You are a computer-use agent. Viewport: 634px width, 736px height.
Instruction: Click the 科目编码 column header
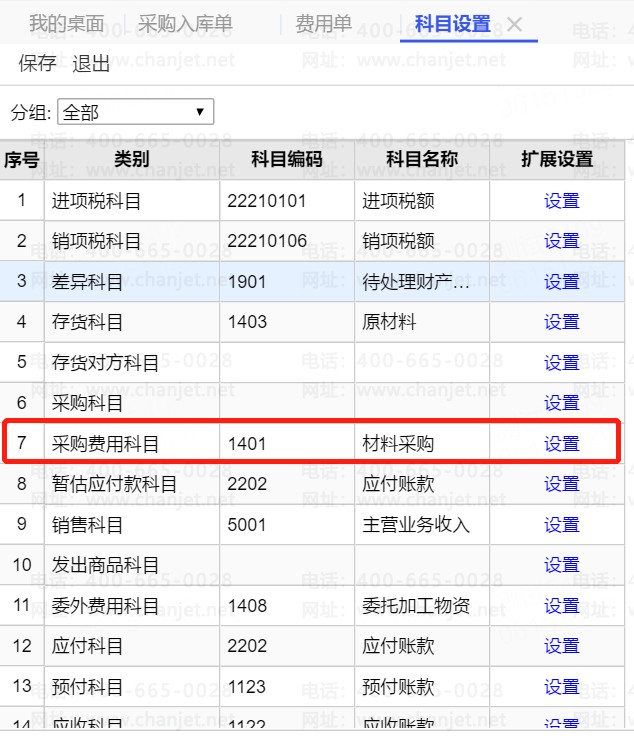[287, 159]
